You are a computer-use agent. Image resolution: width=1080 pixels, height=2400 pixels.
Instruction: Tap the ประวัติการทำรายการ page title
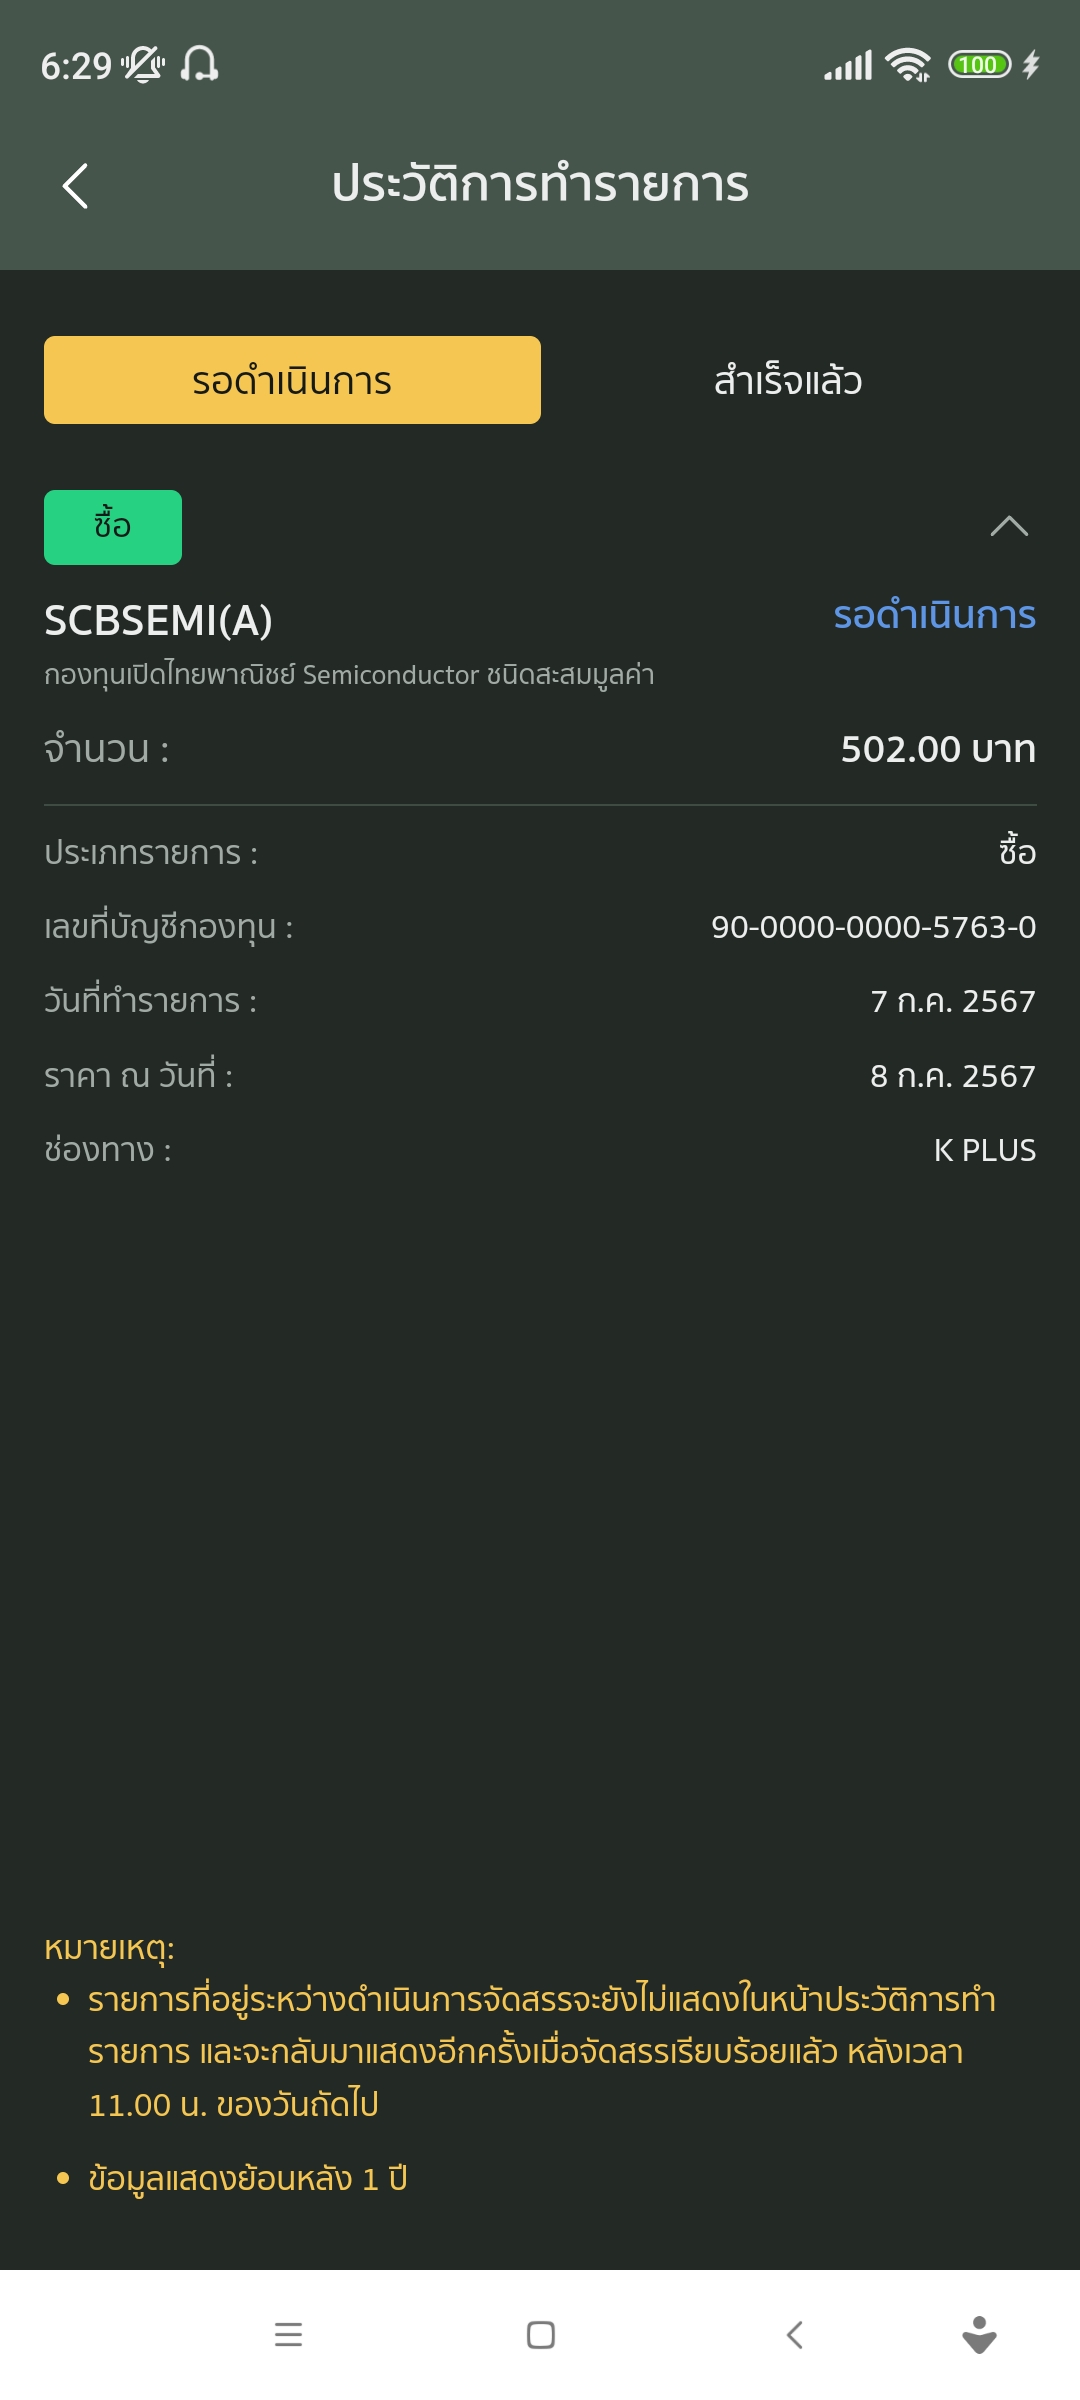(540, 185)
